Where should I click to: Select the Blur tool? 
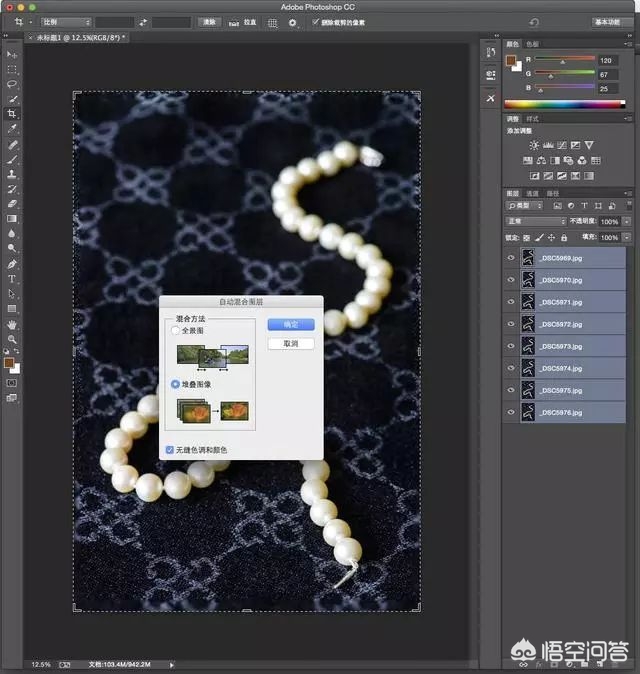tap(12, 233)
